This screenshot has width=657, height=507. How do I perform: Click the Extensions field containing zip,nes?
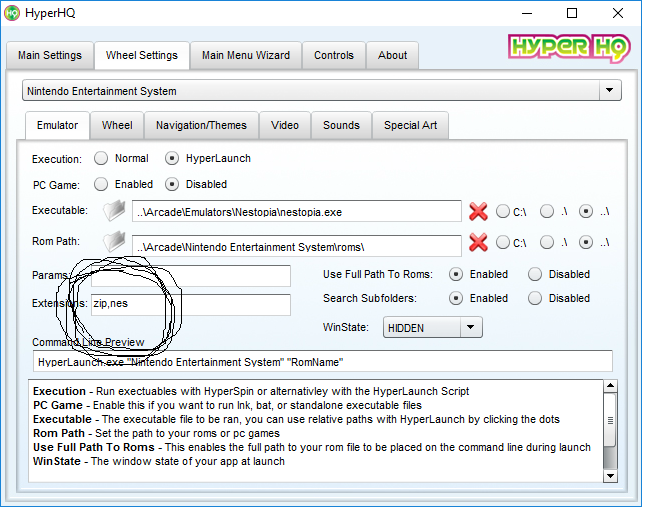[x=190, y=304]
